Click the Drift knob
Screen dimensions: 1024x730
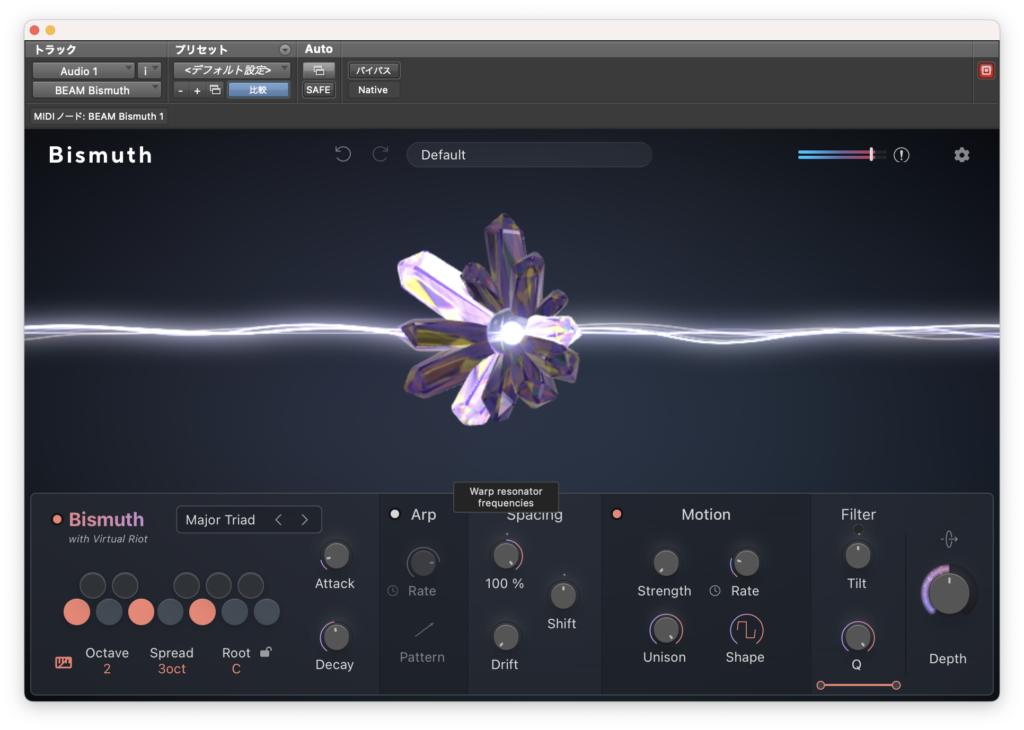(505, 637)
